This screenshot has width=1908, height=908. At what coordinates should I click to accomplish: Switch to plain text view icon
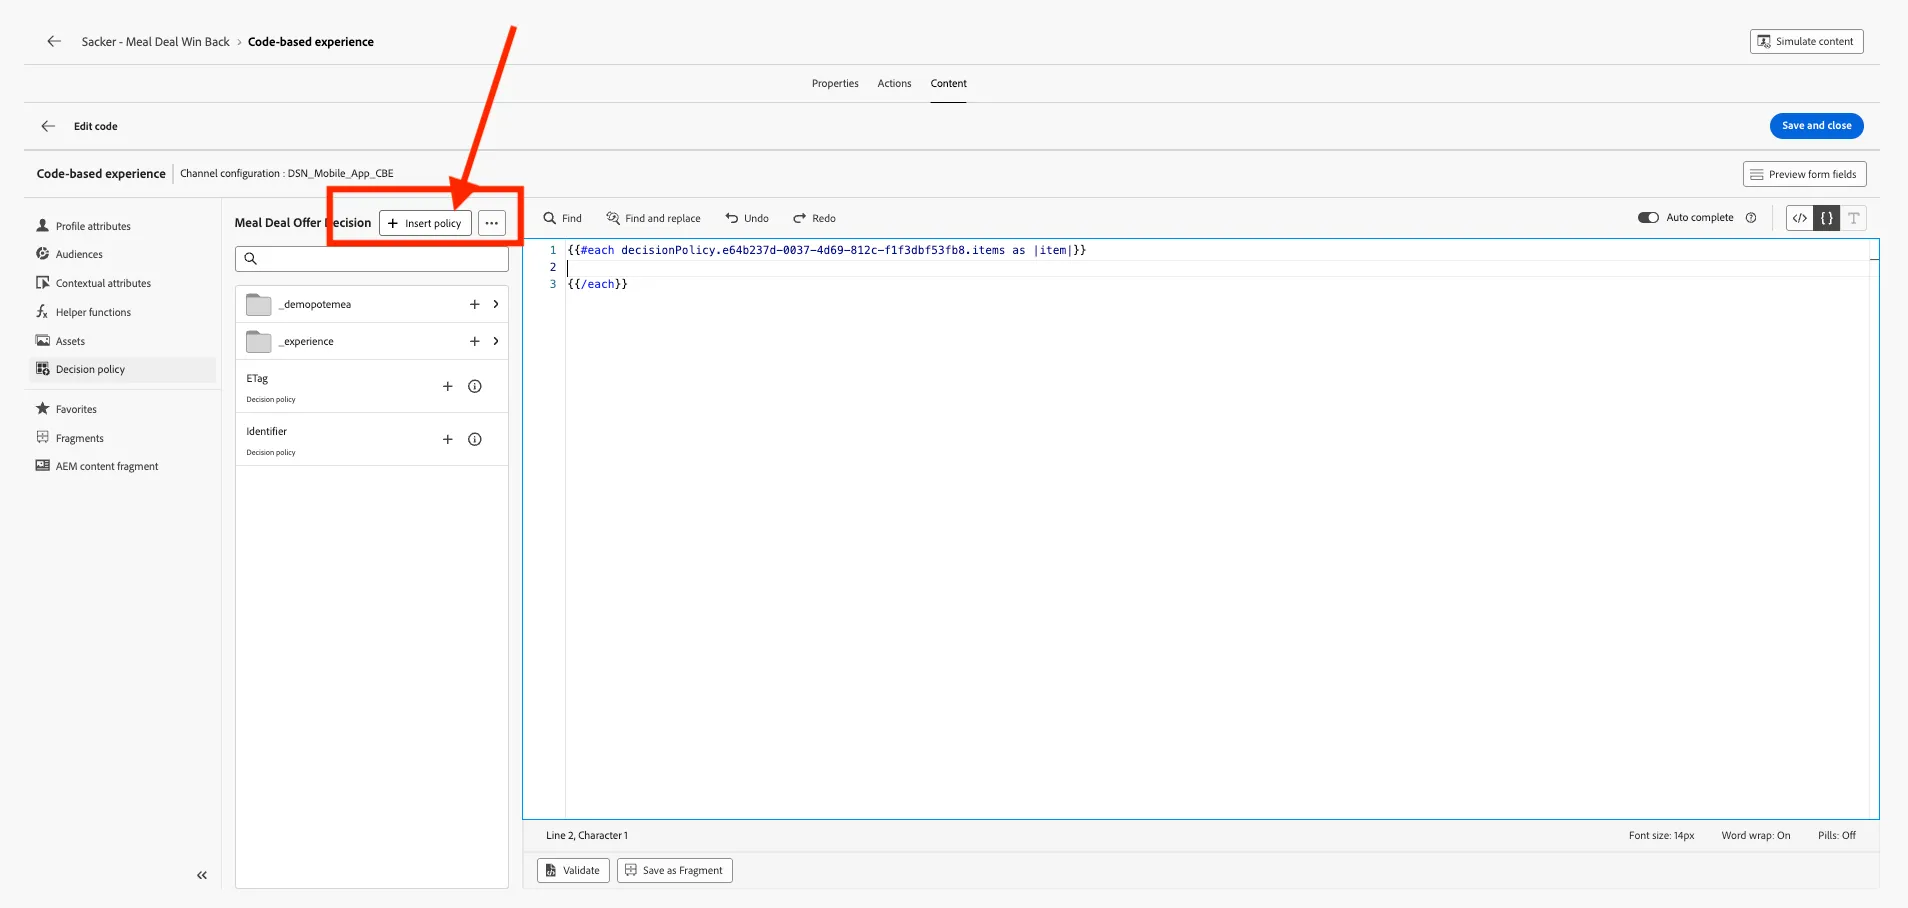(1854, 218)
